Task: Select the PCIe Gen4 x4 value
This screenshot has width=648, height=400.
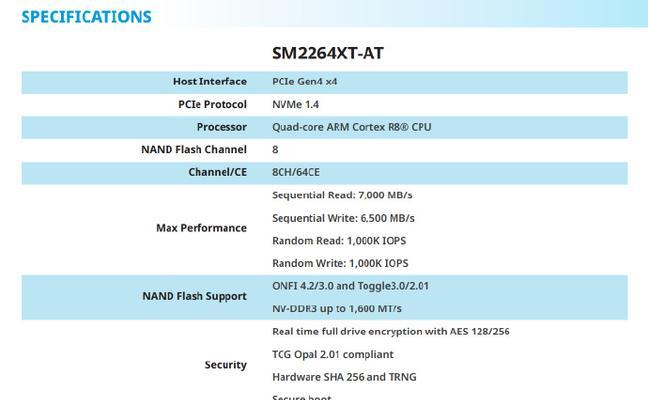Action: (305, 81)
